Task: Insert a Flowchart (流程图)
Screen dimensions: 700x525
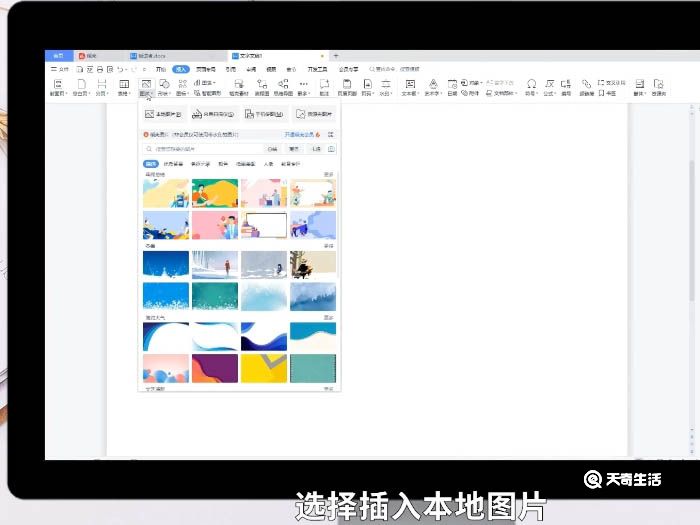Action: point(262,88)
